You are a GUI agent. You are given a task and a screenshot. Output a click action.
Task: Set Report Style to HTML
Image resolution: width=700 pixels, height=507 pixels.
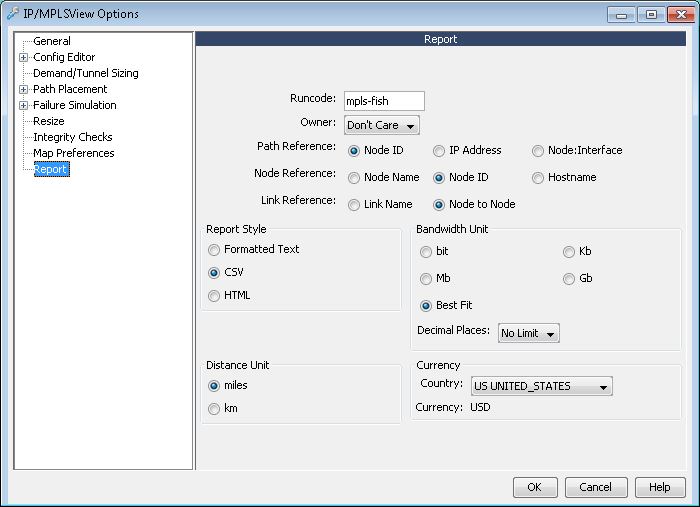214,296
